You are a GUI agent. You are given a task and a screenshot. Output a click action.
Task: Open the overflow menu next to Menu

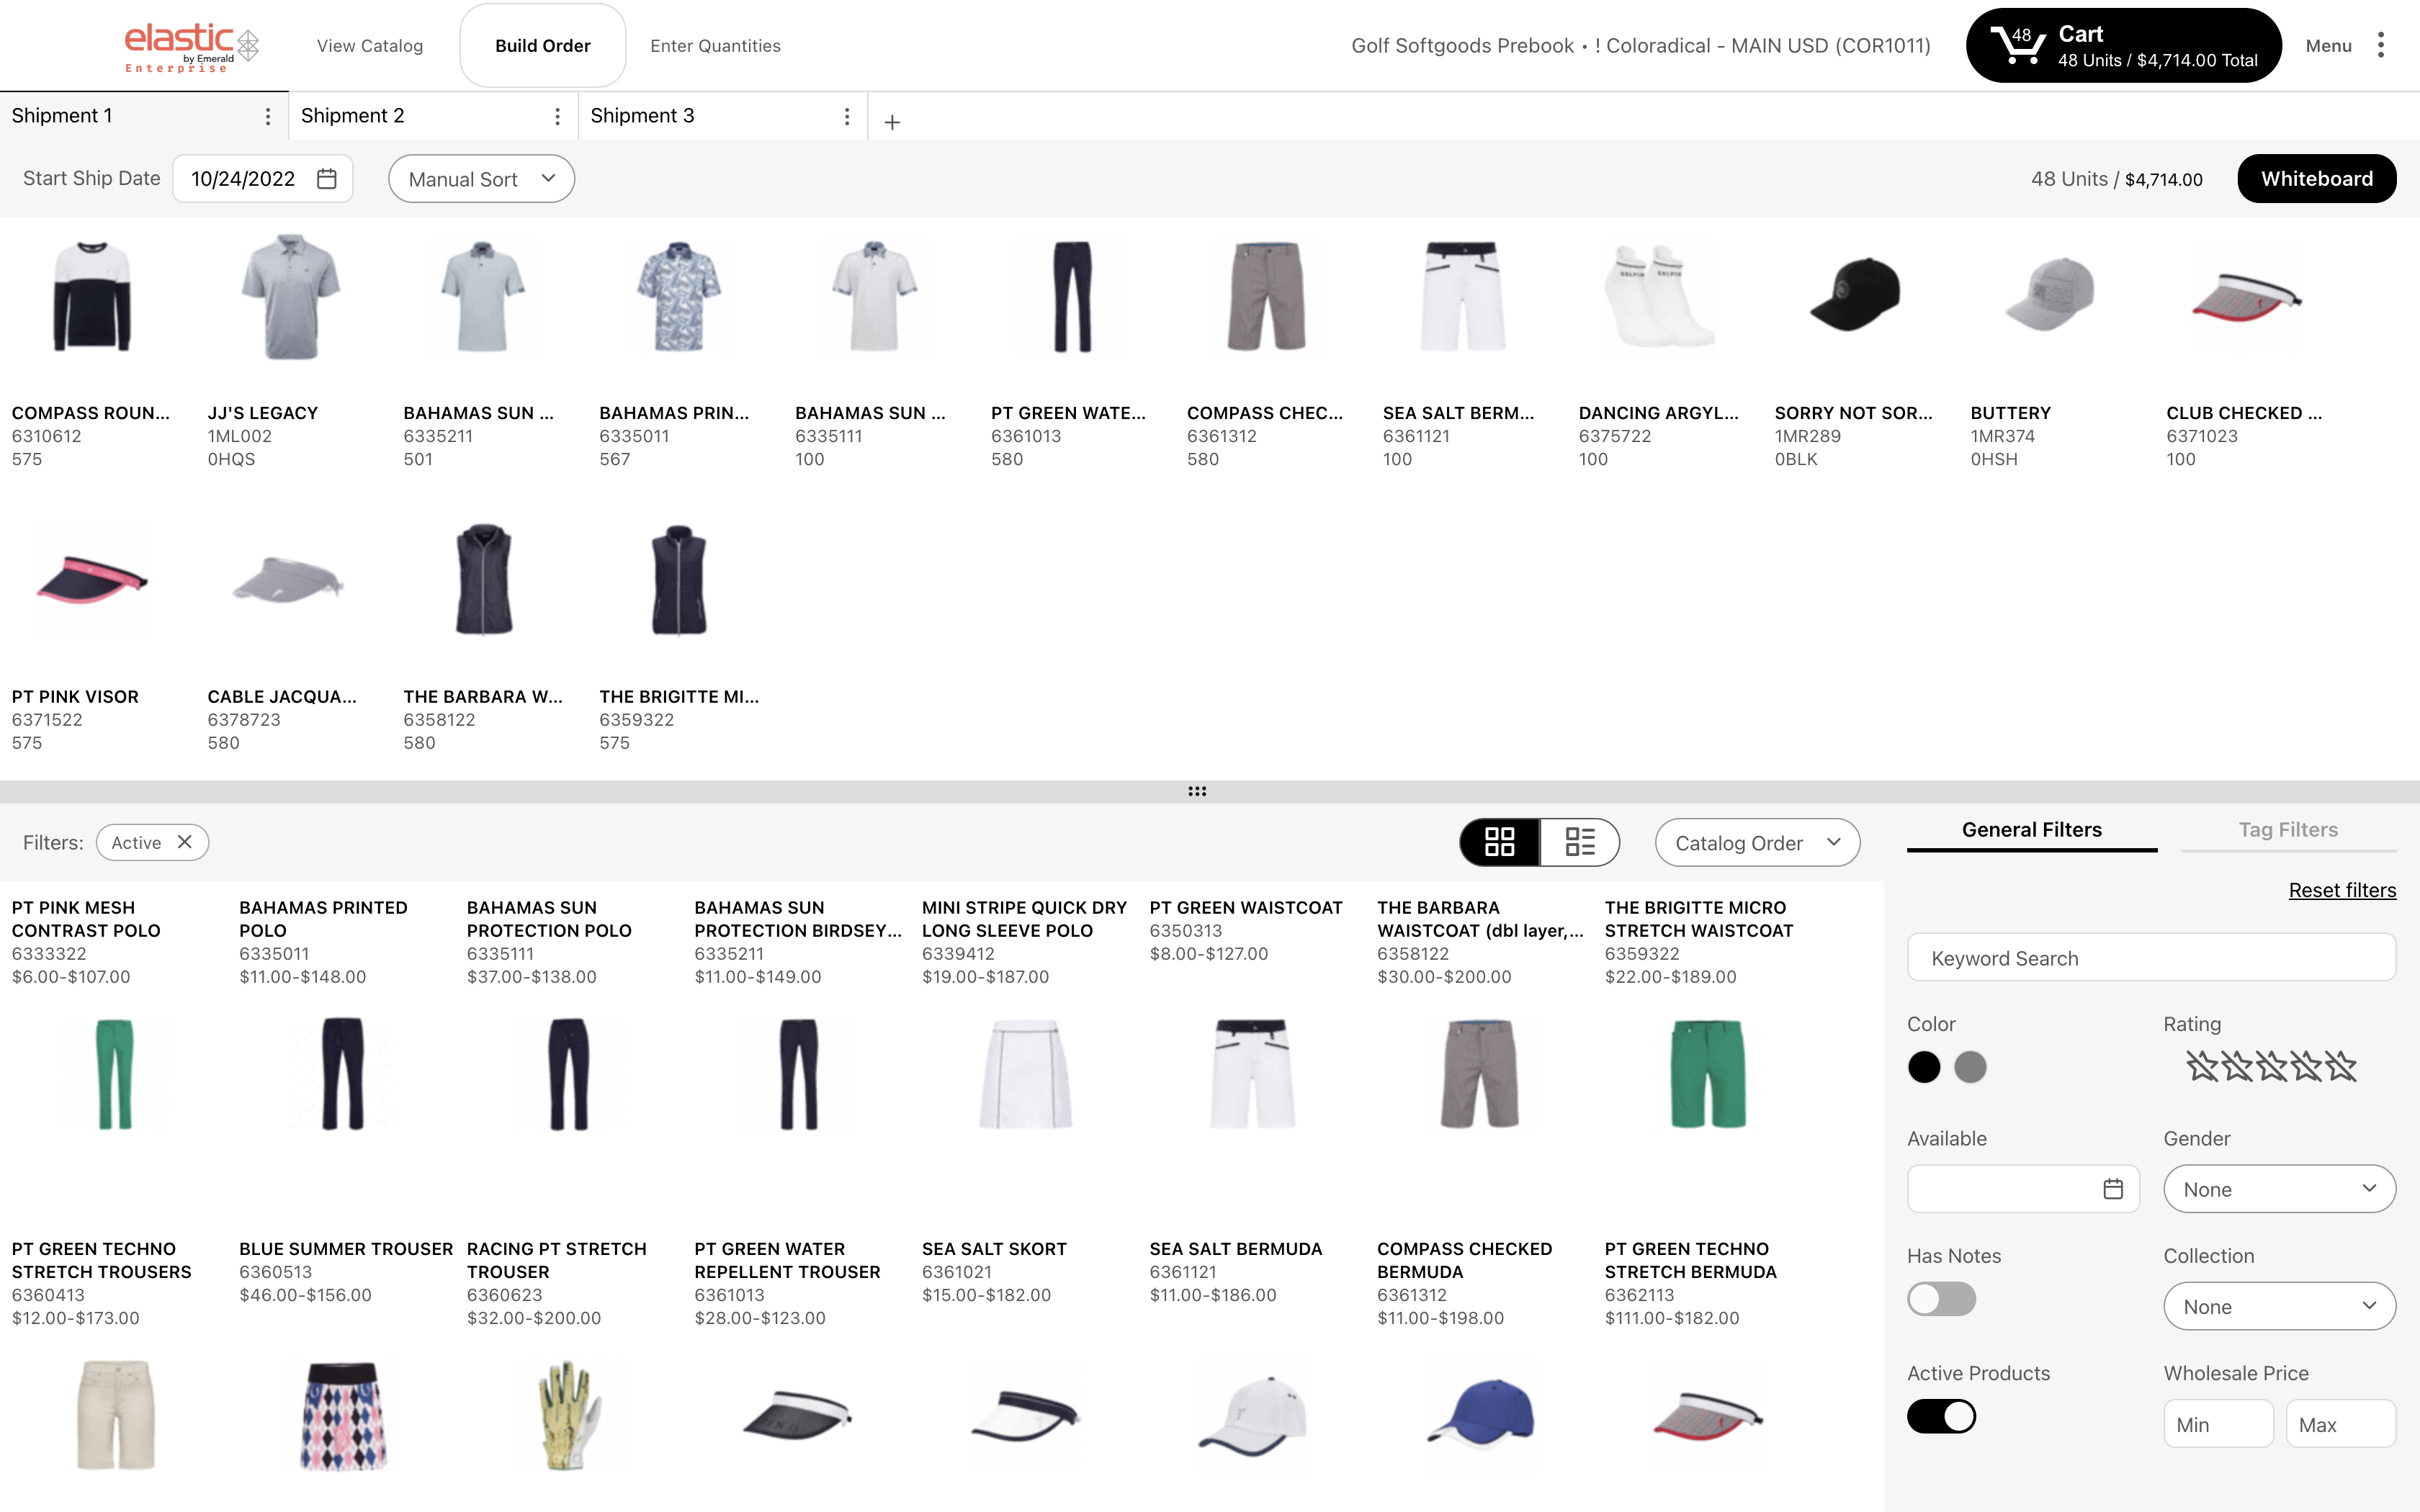2382,45
